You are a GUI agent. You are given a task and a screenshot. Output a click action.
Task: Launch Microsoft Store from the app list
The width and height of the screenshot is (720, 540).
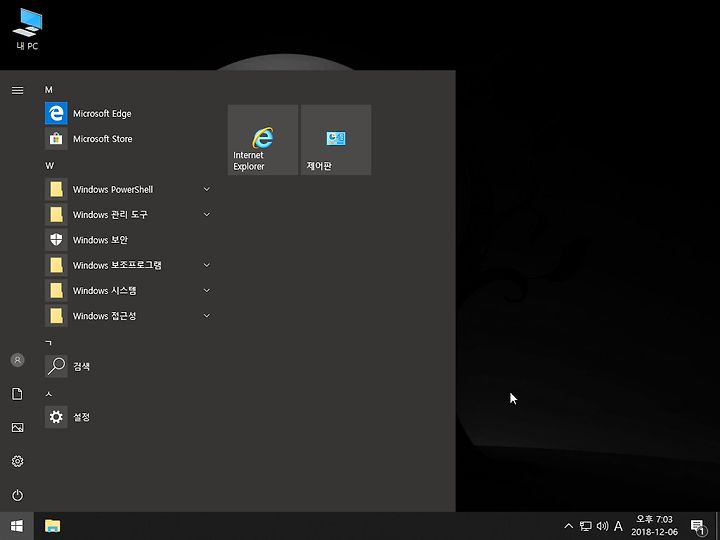pyautogui.click(x=129, y=139)
